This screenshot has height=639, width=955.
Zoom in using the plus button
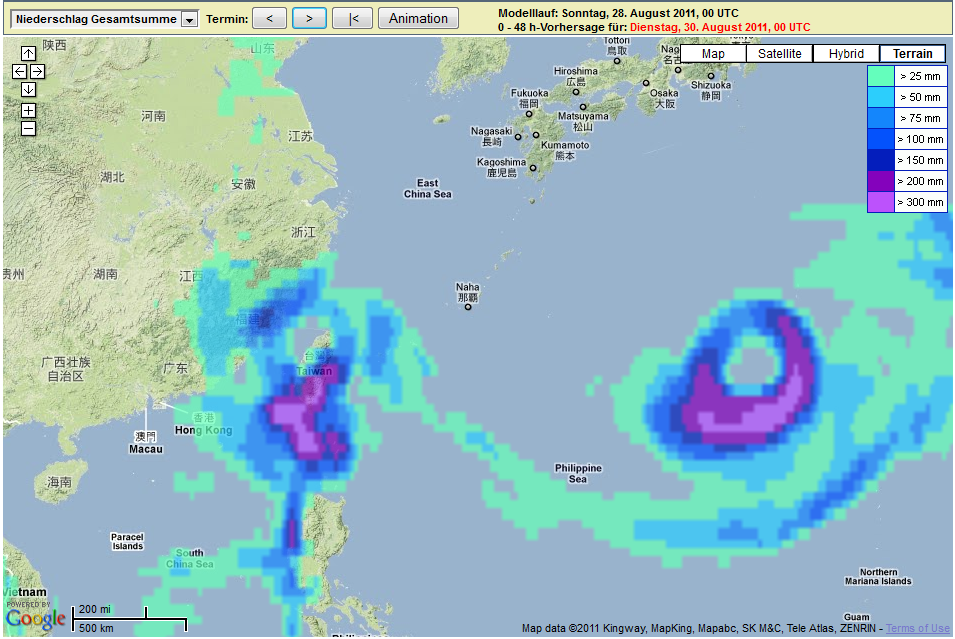pos(28,110)
